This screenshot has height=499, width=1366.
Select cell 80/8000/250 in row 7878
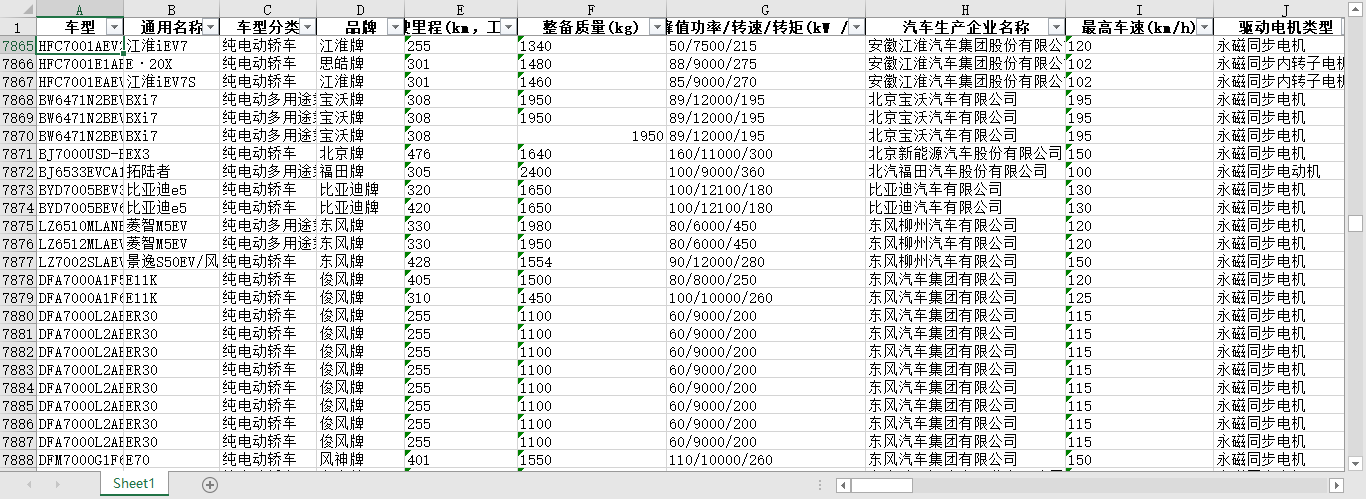(x=766, y=279)
